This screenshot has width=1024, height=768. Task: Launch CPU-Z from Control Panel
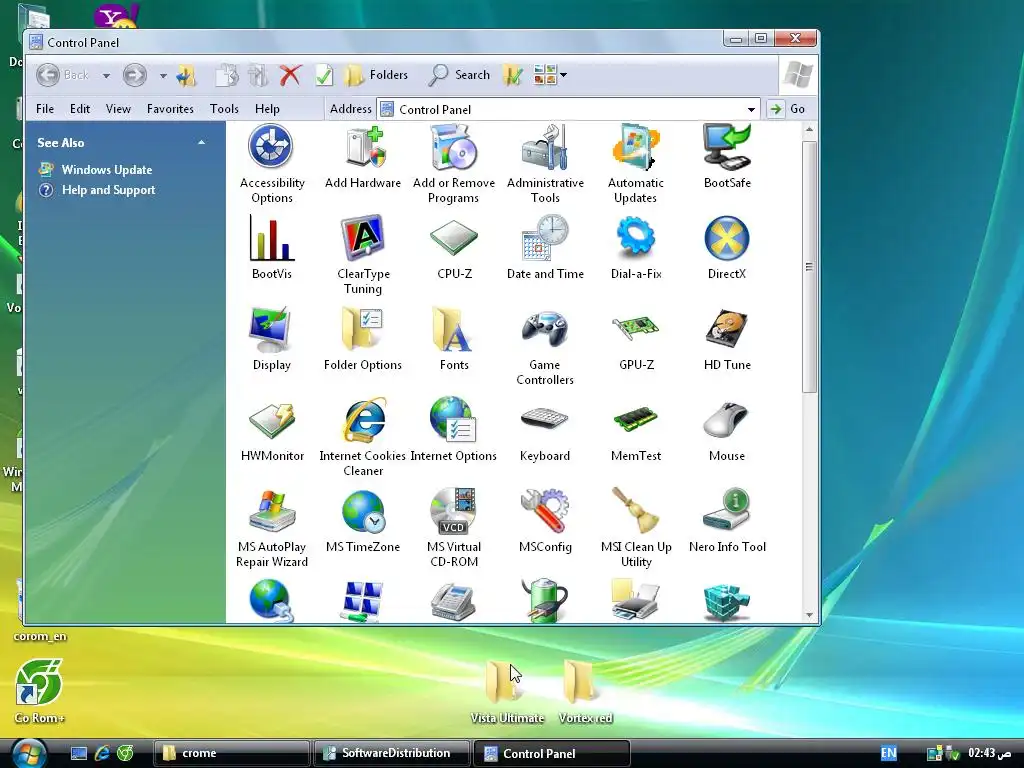click(x=454, y=248)
